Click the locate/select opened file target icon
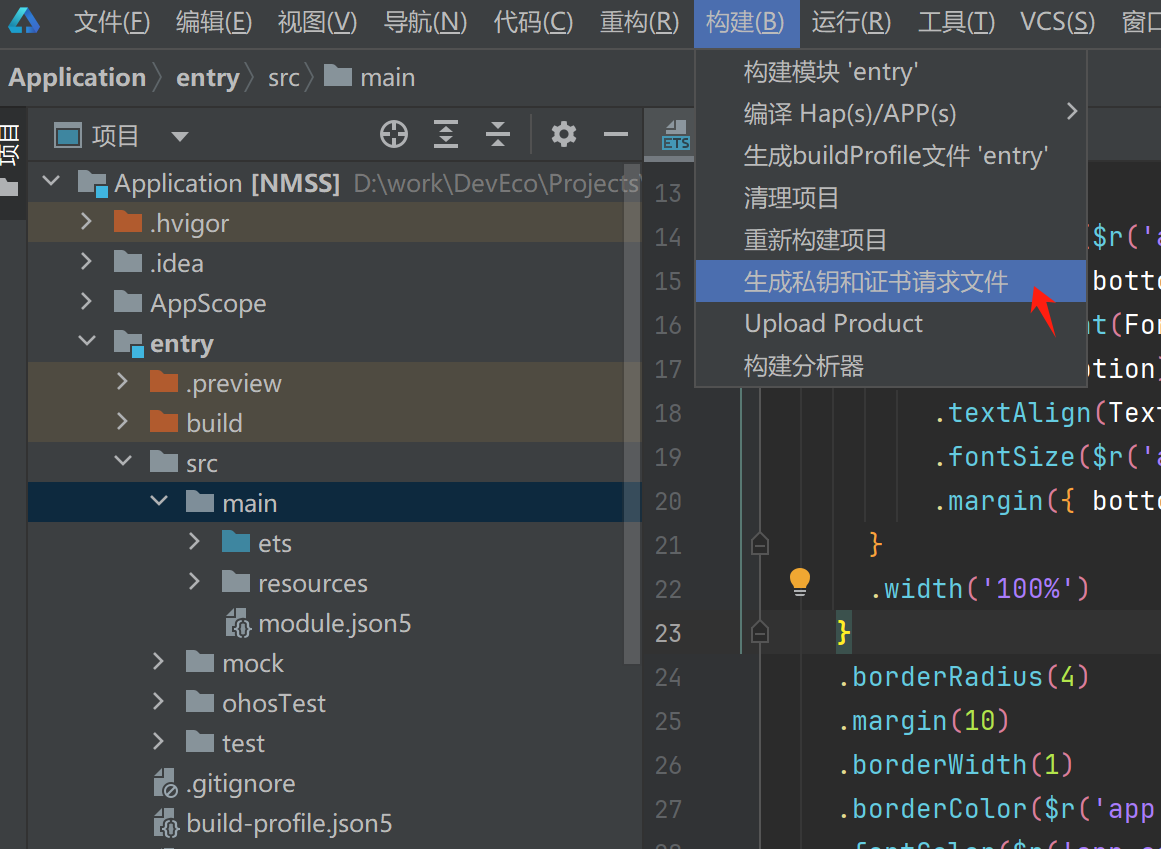Viewport: 1161px width, 849px height. pyautogui.click(x=394, y=135)
